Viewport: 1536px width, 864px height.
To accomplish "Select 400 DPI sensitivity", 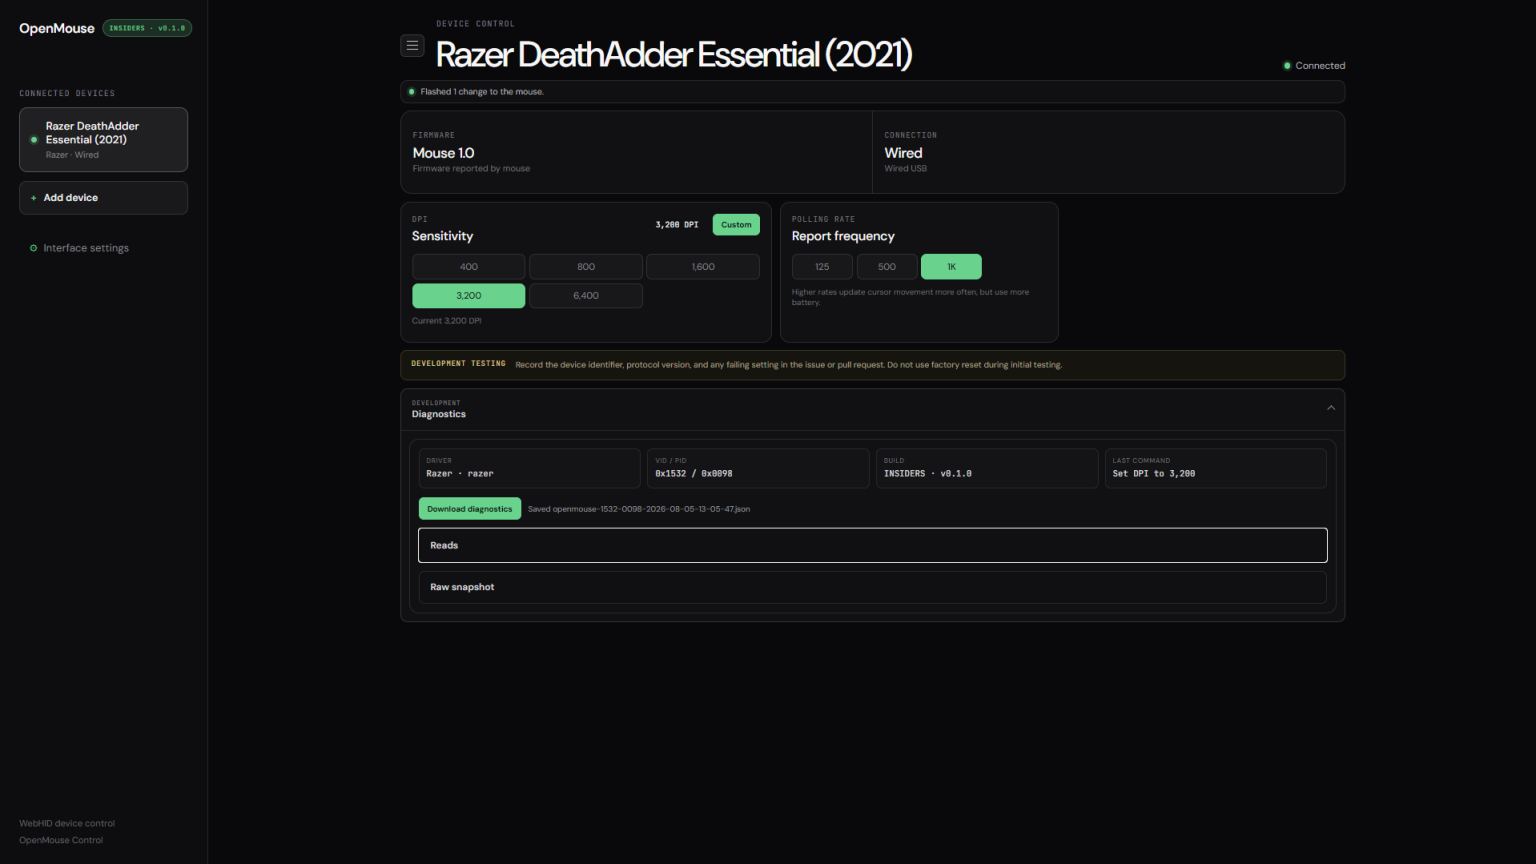I will 469,267.
